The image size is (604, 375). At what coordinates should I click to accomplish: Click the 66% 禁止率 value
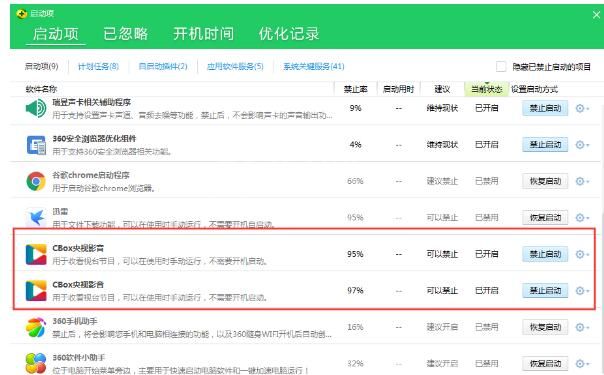pyautogui.click(x=355, y=181)
